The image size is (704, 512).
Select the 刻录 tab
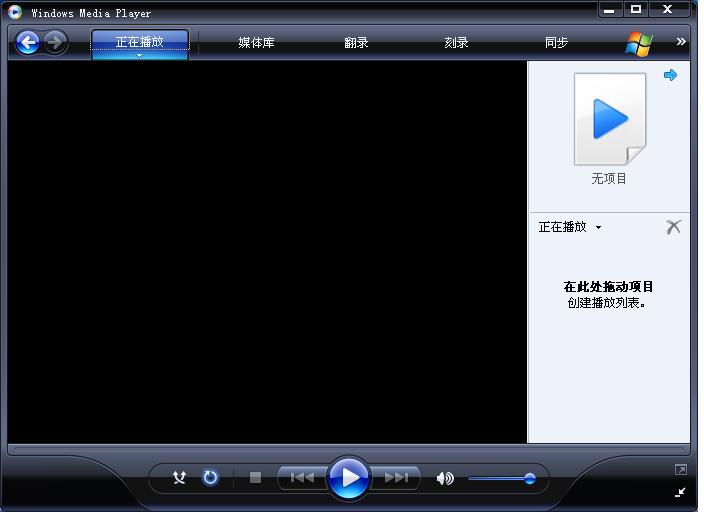click(456, 43)
